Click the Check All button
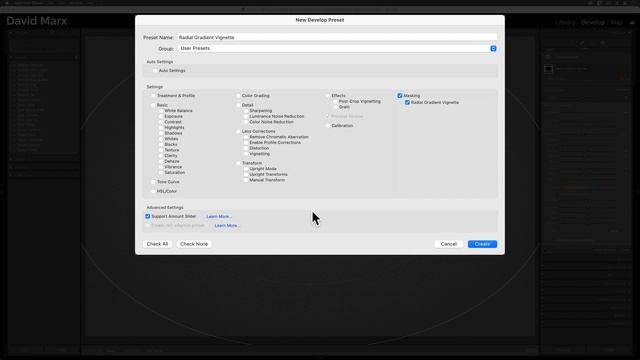This screenshot has height=360, width=640. [x=157, y=244]
